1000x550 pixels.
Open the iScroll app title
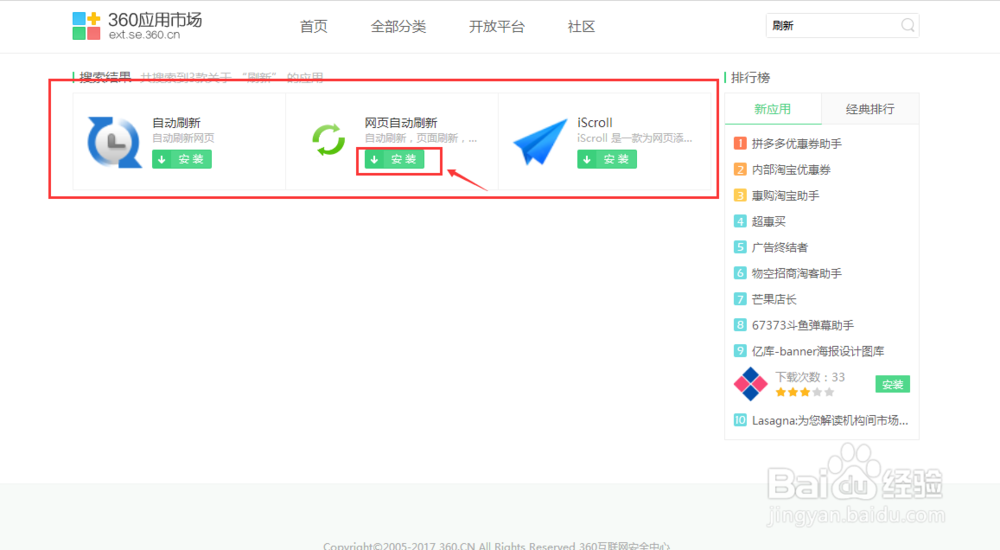(594, 123)
